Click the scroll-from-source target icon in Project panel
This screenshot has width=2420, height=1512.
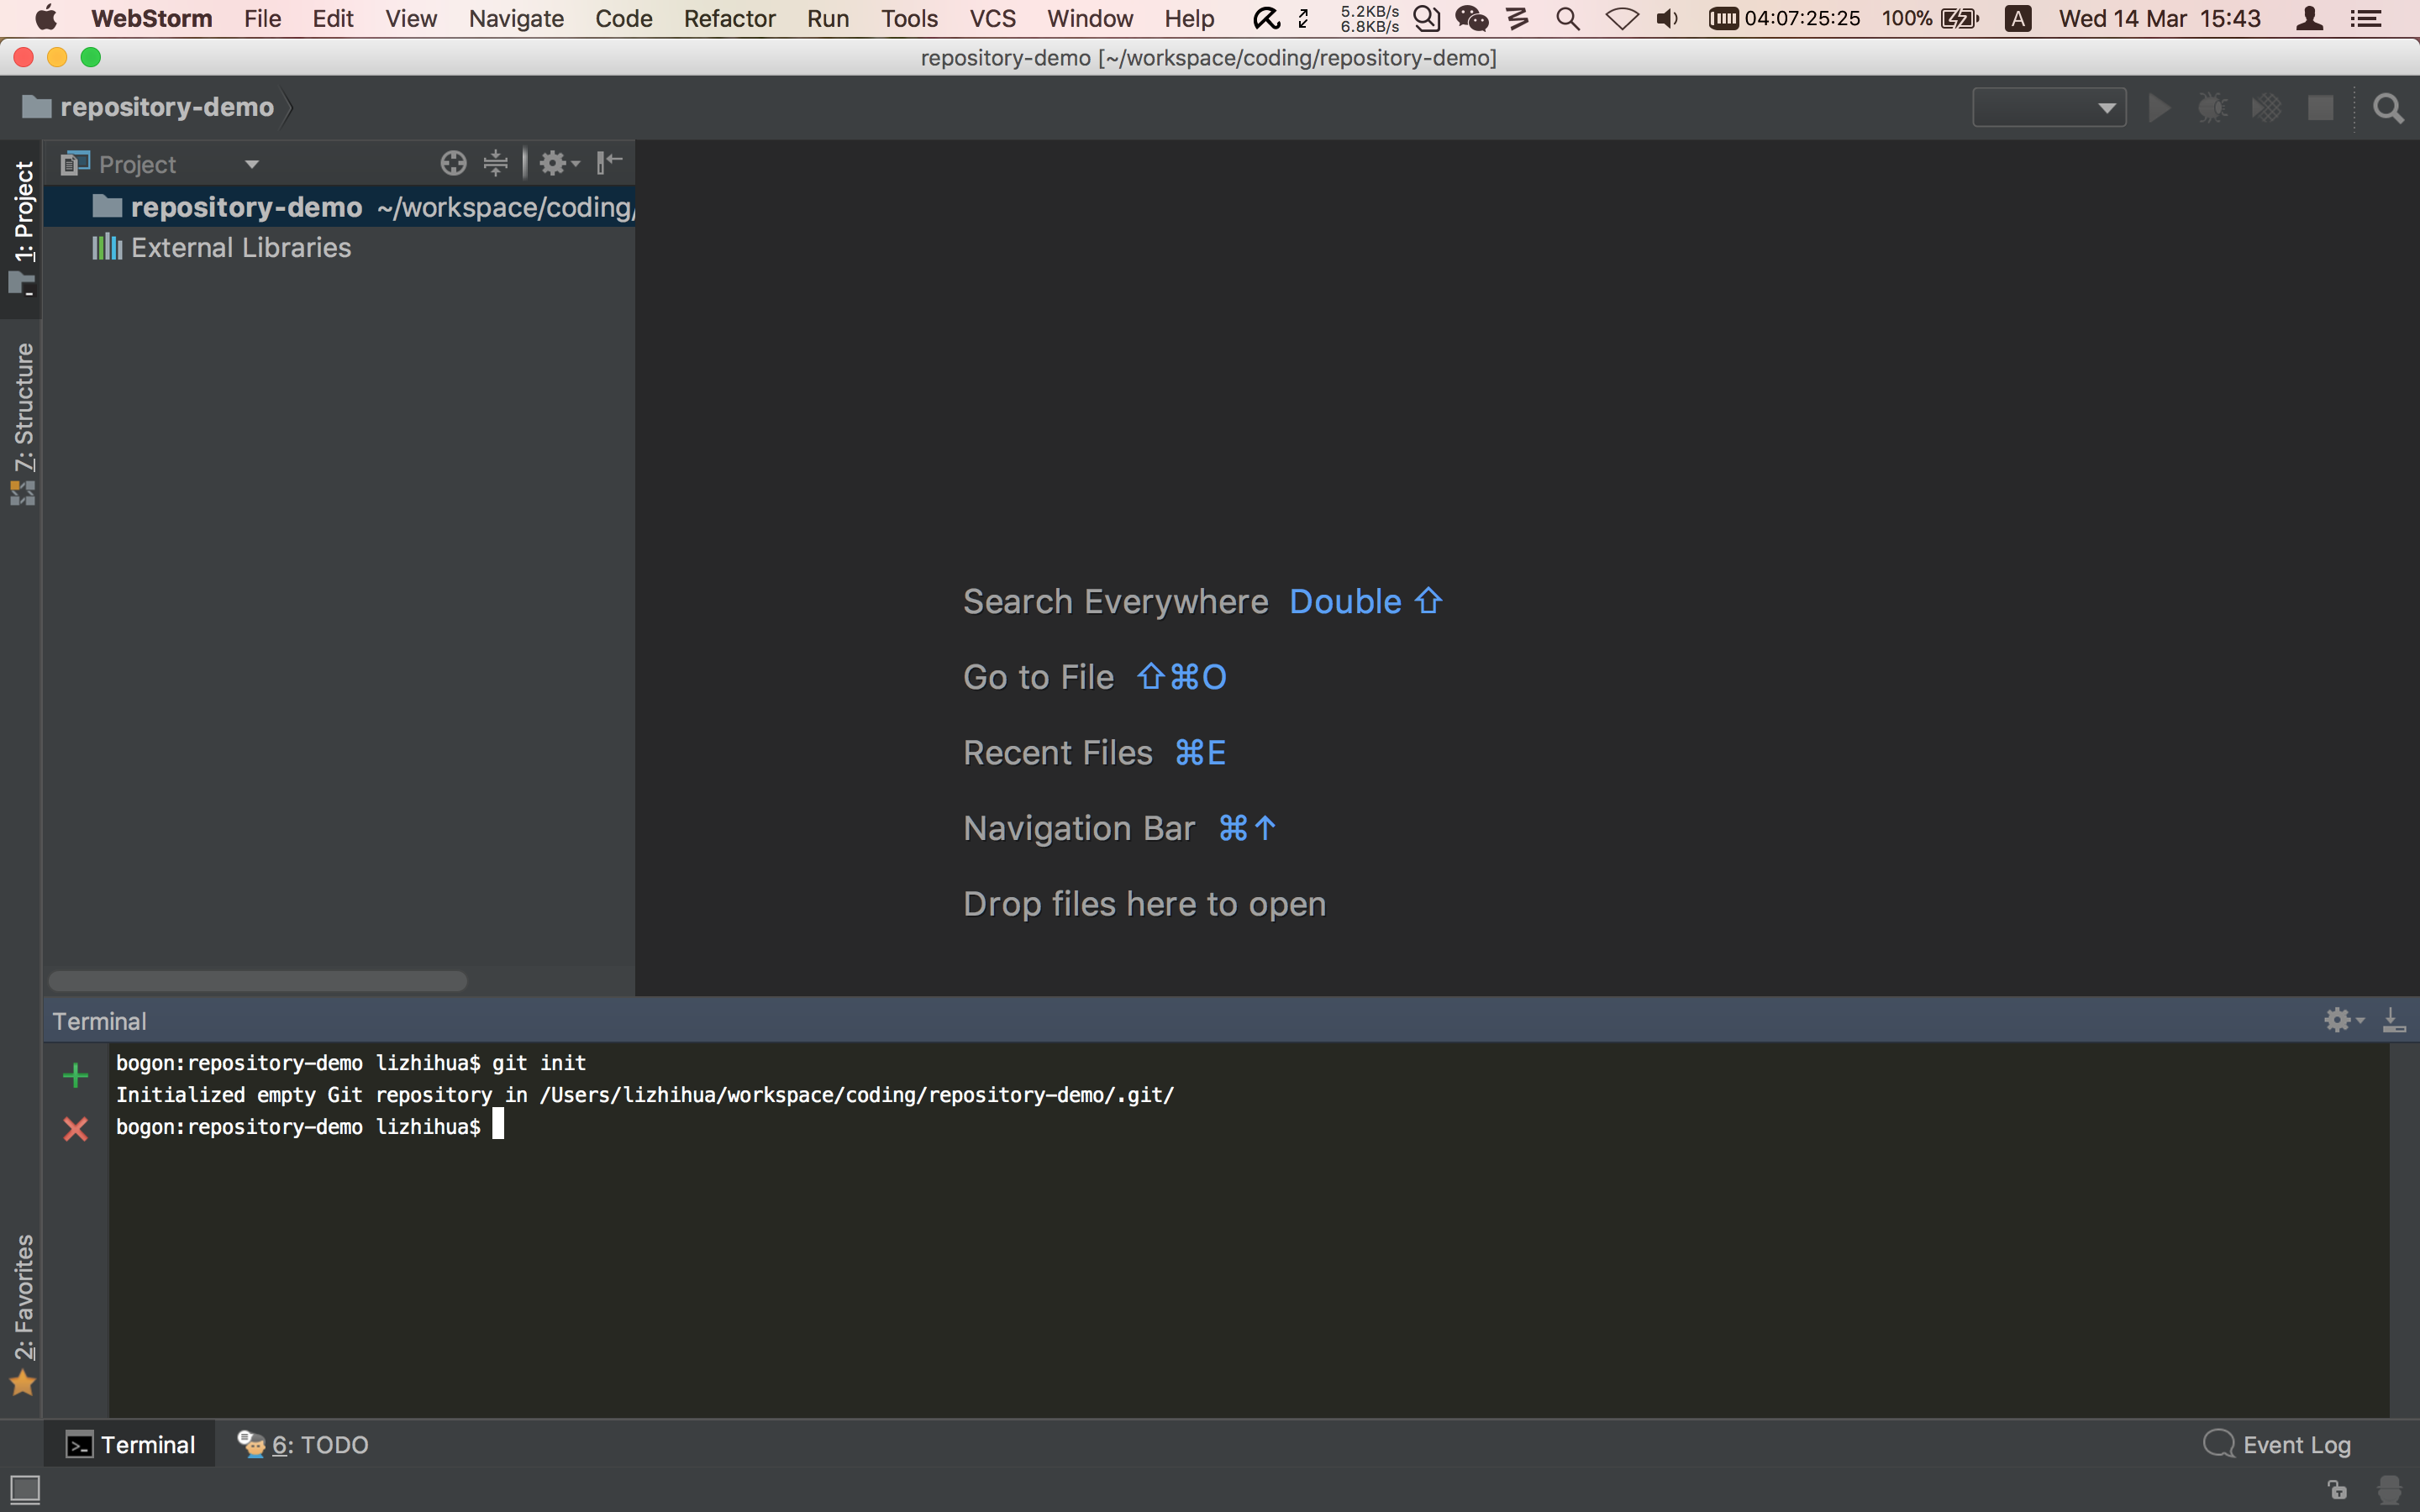coord(453,162)
